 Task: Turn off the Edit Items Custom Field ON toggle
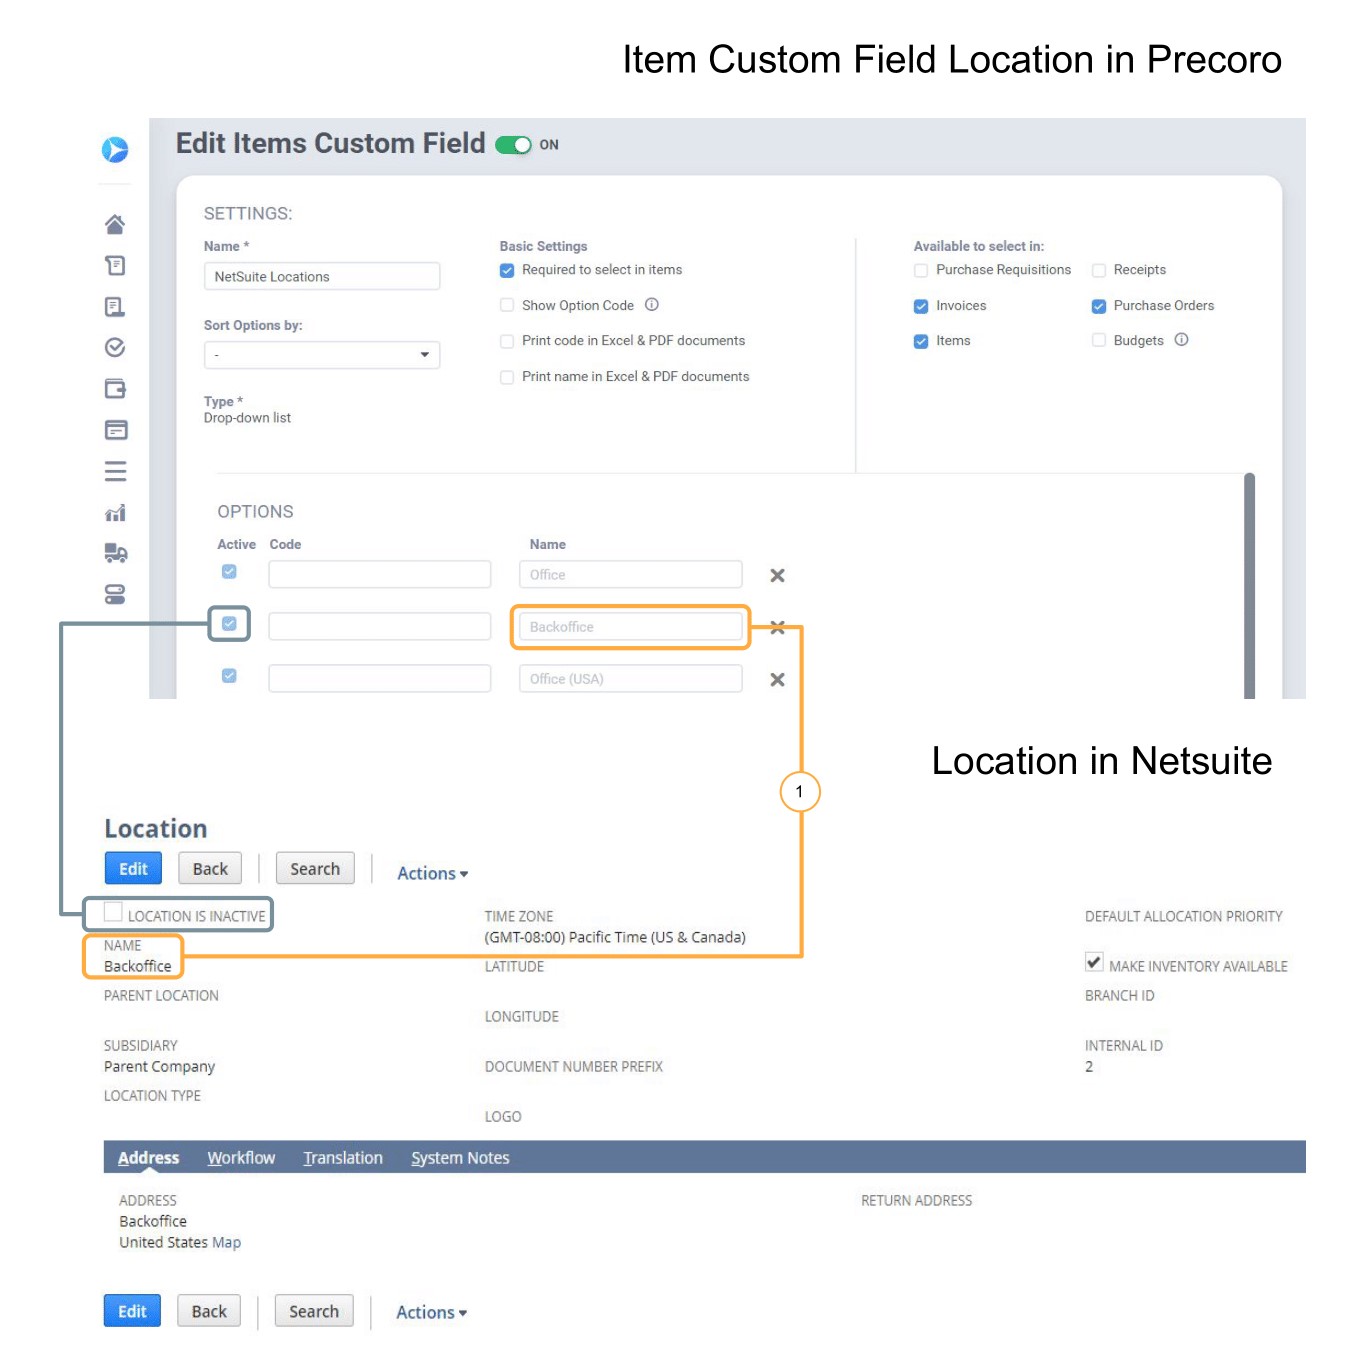point(514,144)
